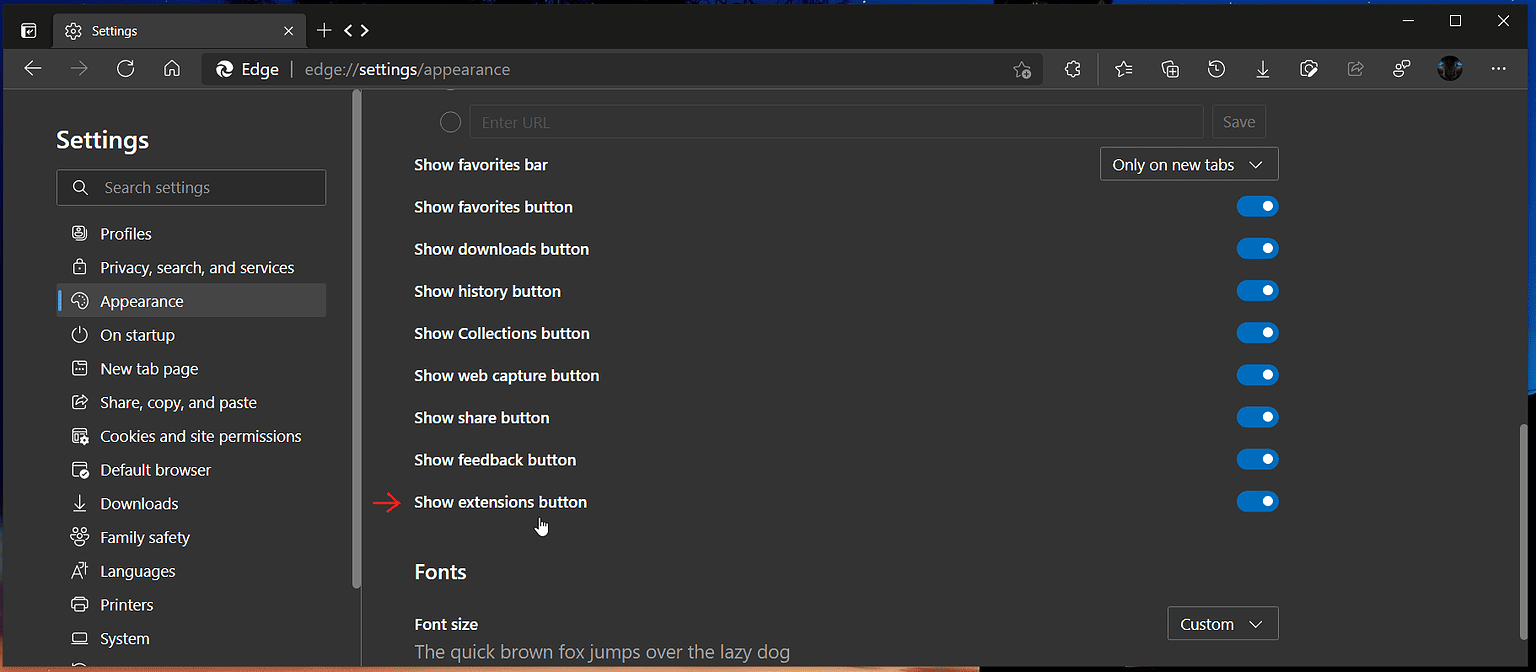The width and height of the screenshot is (1536, 672).
Task: Open browsing History icon
Action: pyautogui.click(x=1216, y=68)
